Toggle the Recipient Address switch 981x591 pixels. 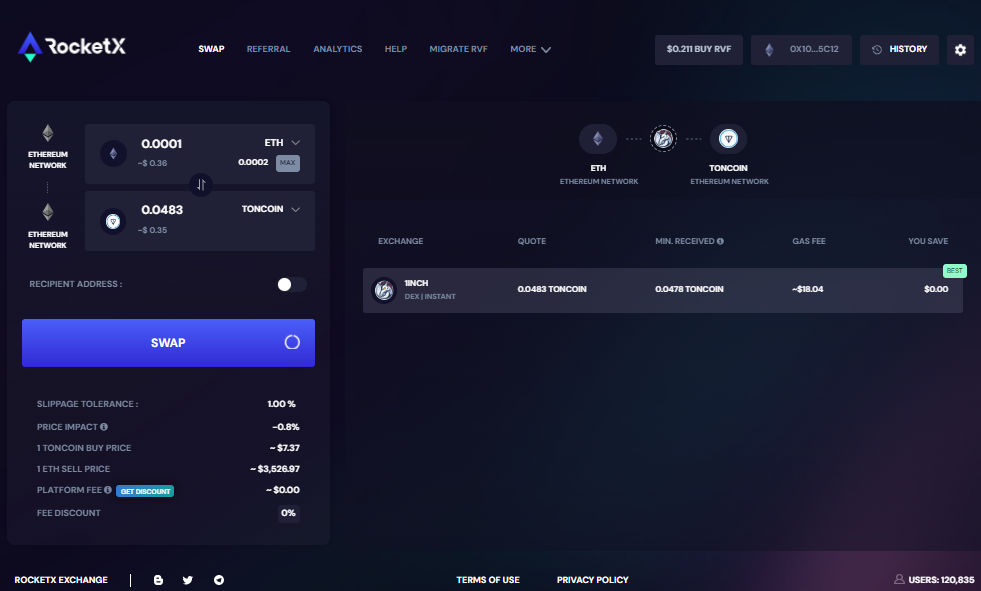click(x=292, y=285)
